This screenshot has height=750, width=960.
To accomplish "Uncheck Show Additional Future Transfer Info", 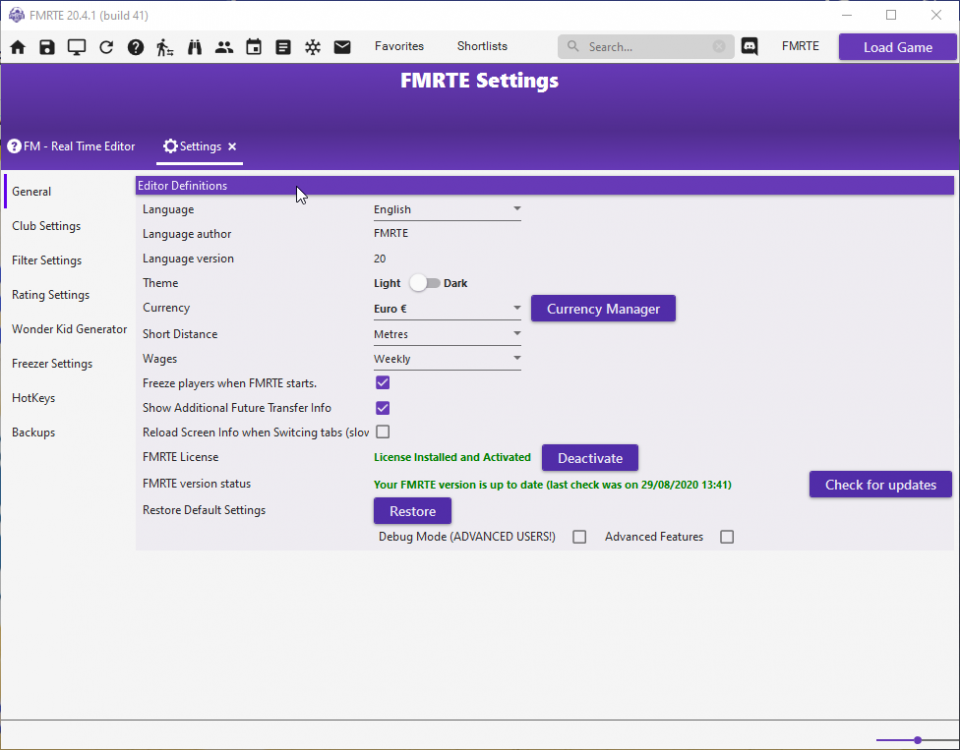I will click(x=383, y=408).
